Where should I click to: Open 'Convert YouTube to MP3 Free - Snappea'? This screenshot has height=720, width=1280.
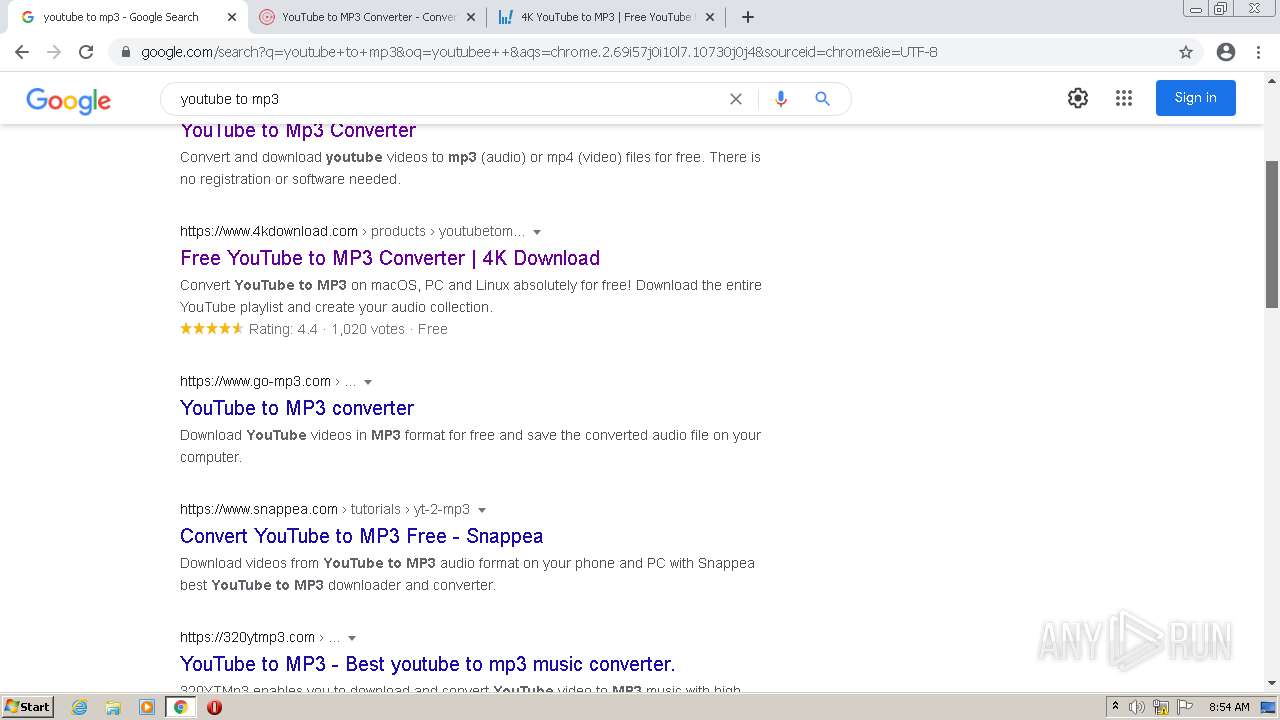pos(362,536)
